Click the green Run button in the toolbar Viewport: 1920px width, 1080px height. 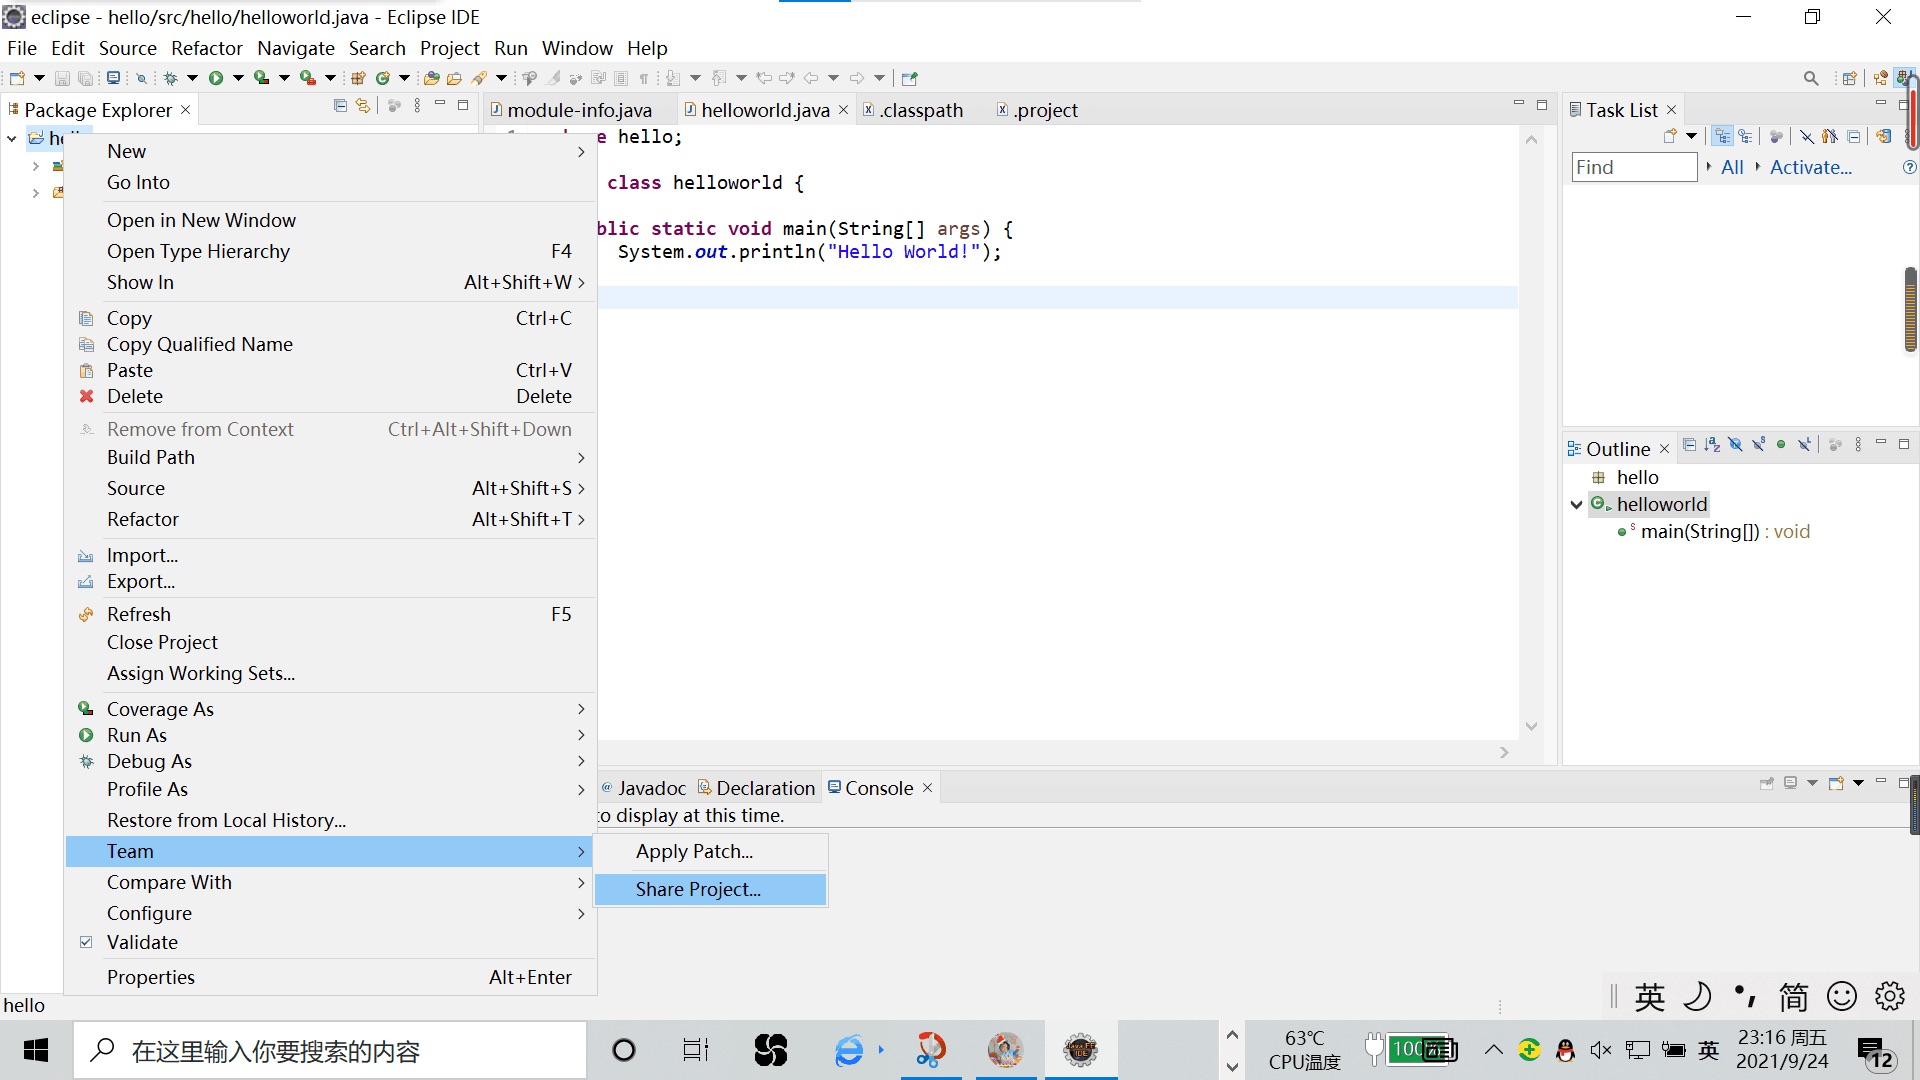[x=216, y=78]
